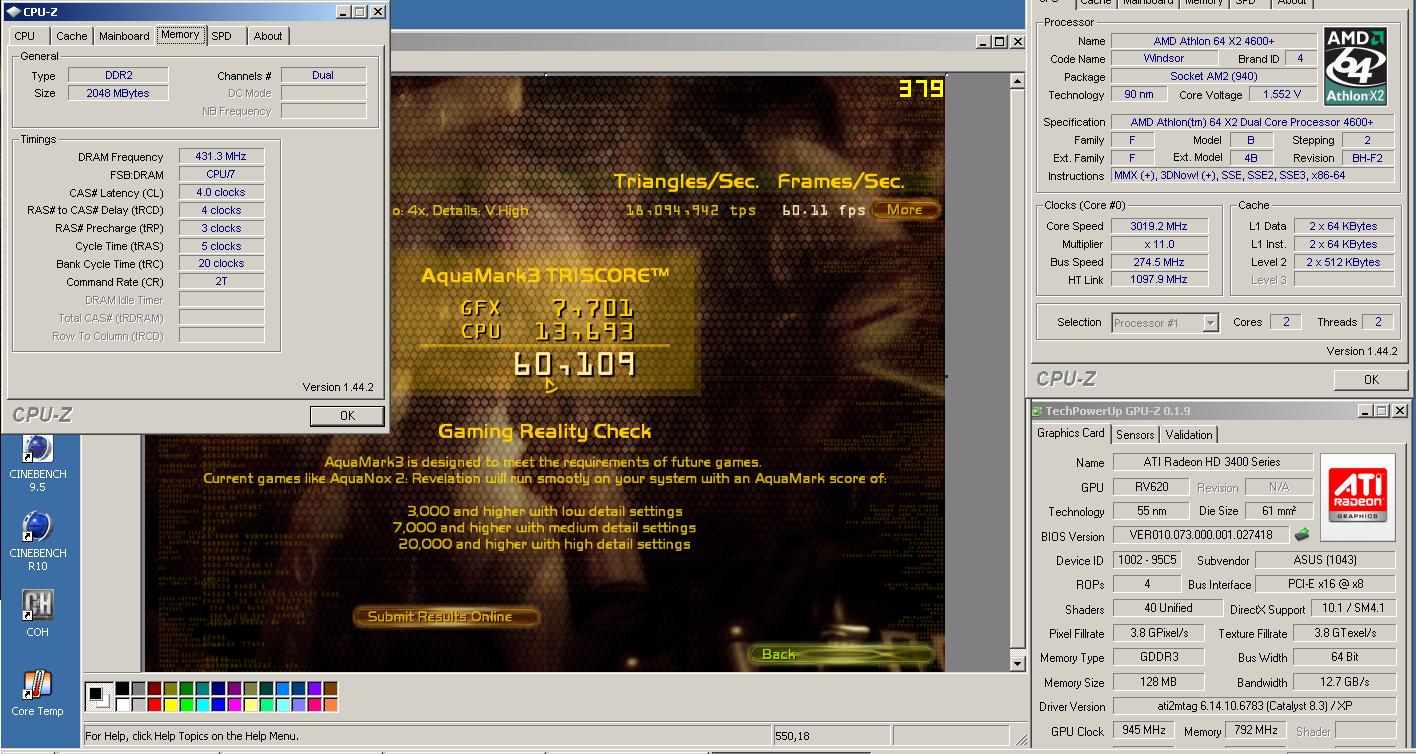The image size is (1416, 754).
Task: Click the CAS# Latency value 4.0 clocks
Action: pyautogui.click(x=221, y=192)
